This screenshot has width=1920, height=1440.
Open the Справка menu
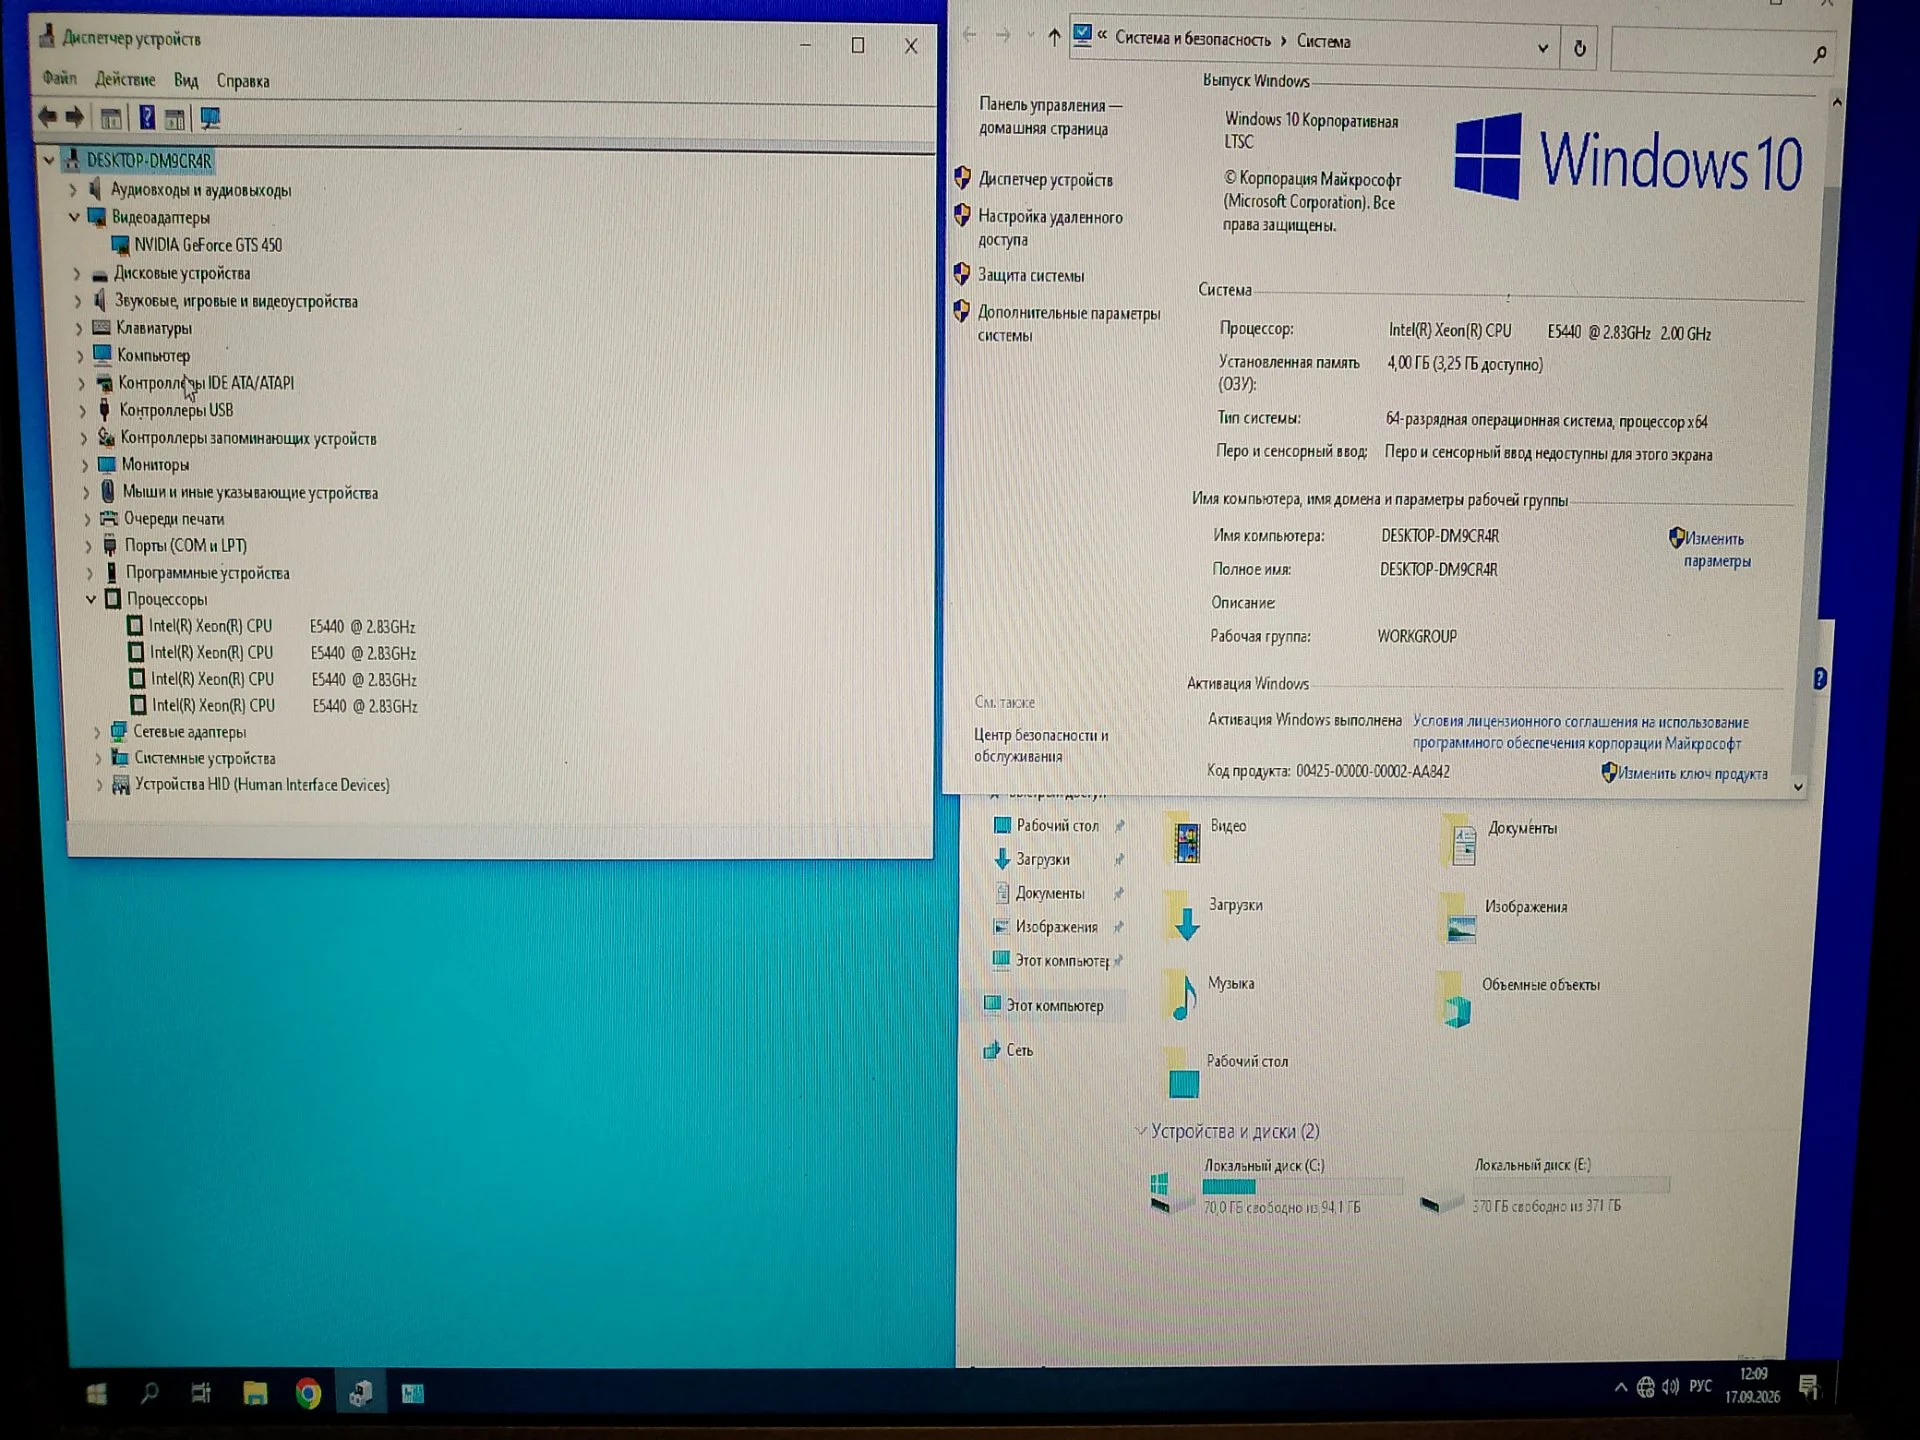pos(243,81)
